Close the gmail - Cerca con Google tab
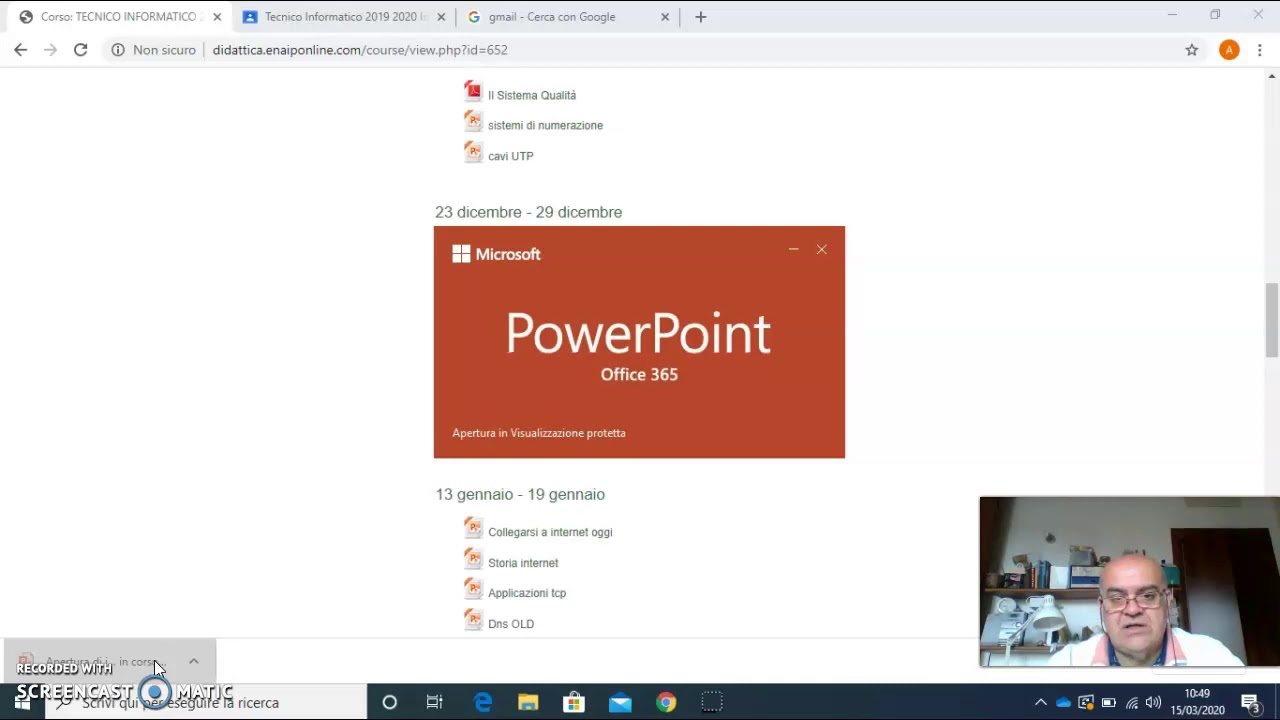This screenshot has height=720, width=1280. click(x=665, y=17)
